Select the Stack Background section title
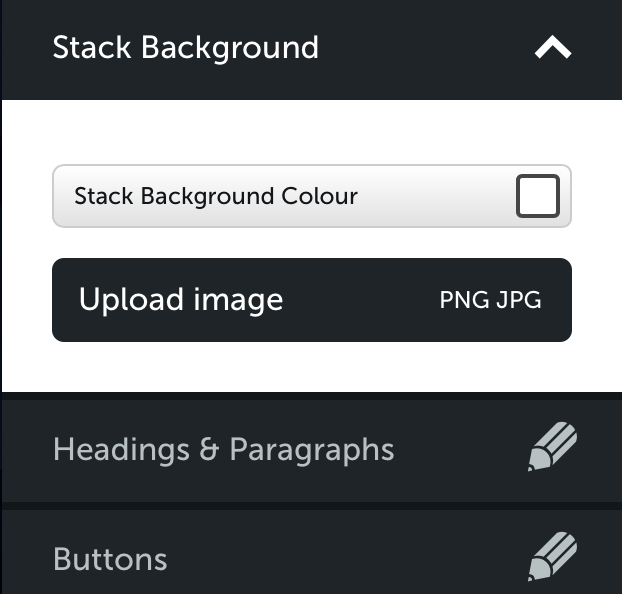 186,48
